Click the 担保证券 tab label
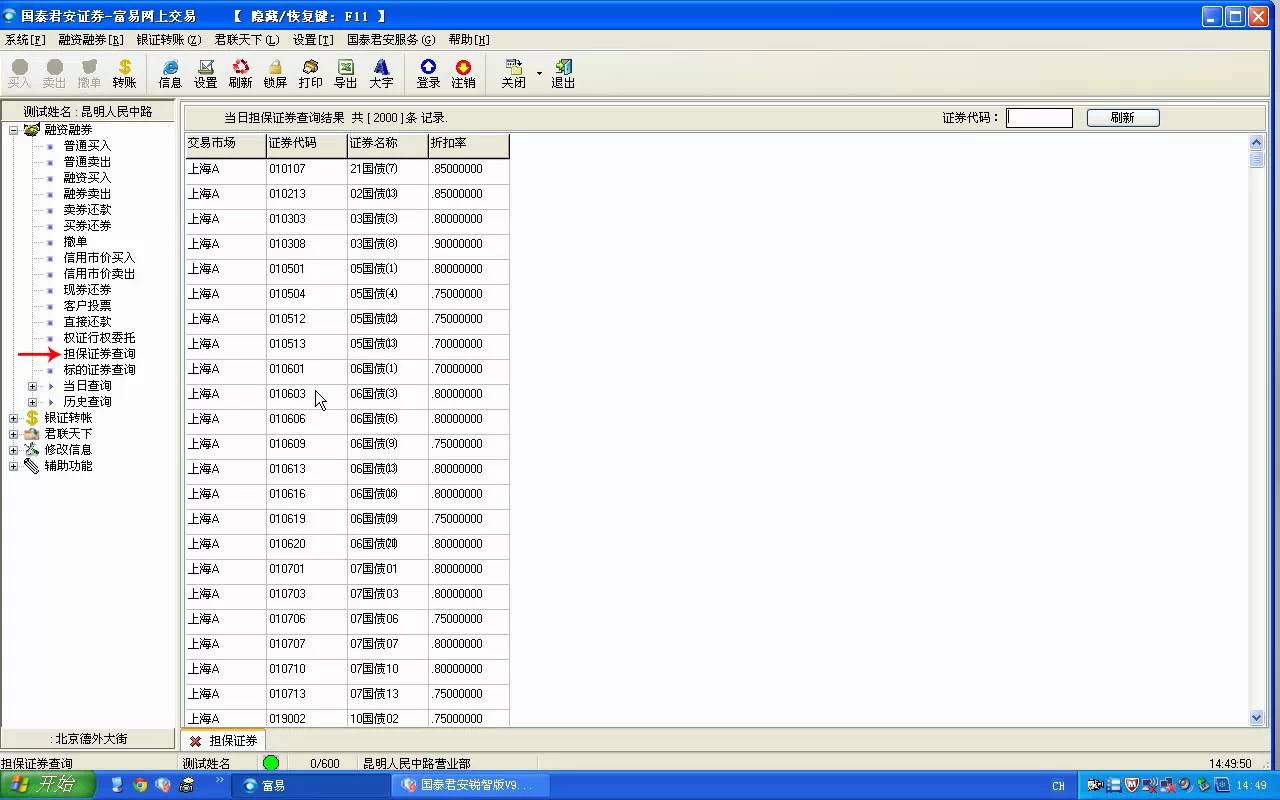 click(x=233, y=741)
